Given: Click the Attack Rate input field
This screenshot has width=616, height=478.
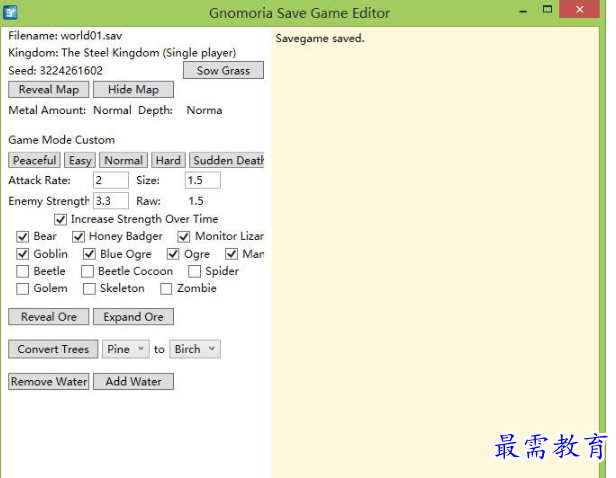Looking at the screenshot, I should pyautogui.click(x=111, y=180).
